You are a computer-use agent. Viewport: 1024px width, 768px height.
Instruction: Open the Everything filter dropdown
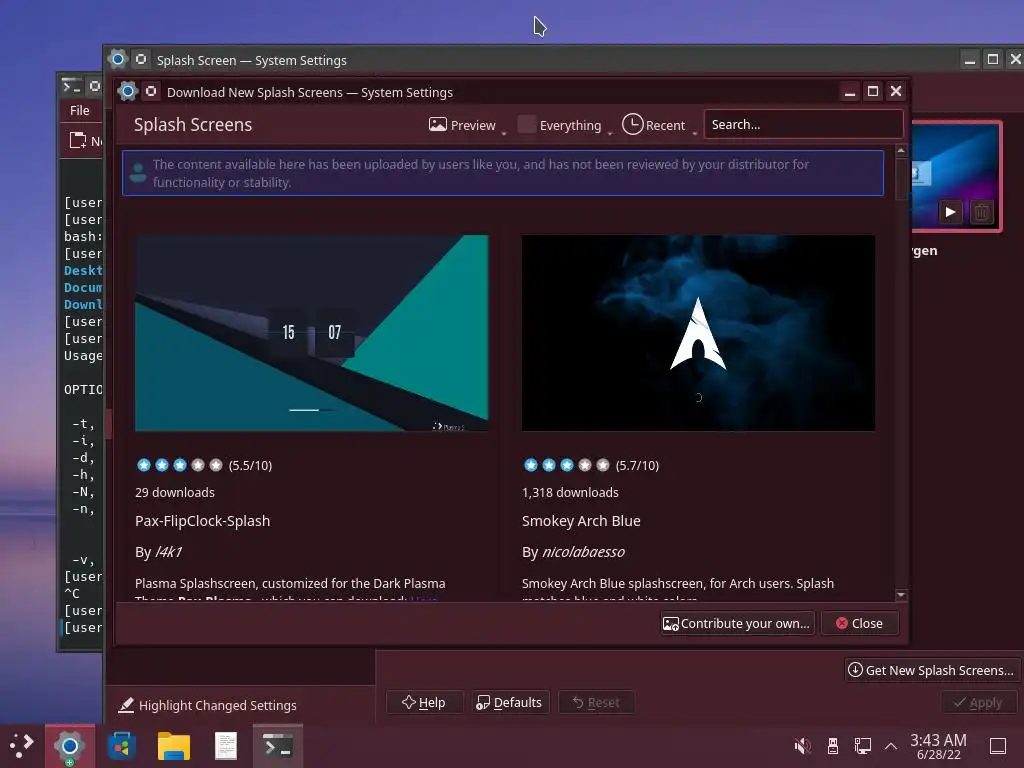pos(564,125)
